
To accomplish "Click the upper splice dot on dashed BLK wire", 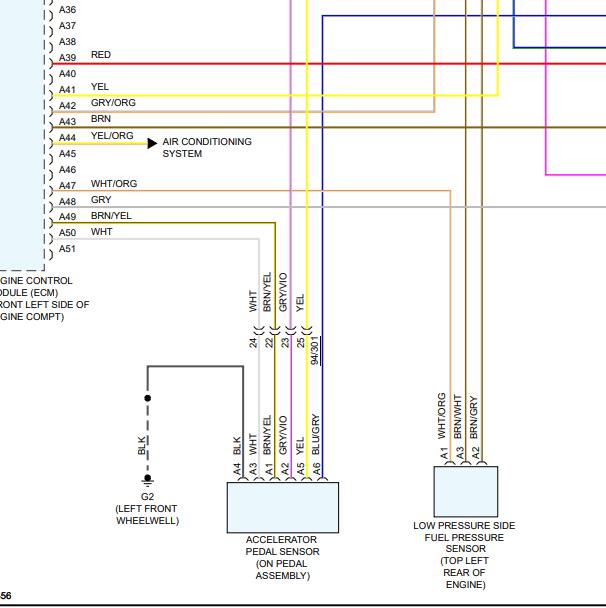I will coord(147,398).
